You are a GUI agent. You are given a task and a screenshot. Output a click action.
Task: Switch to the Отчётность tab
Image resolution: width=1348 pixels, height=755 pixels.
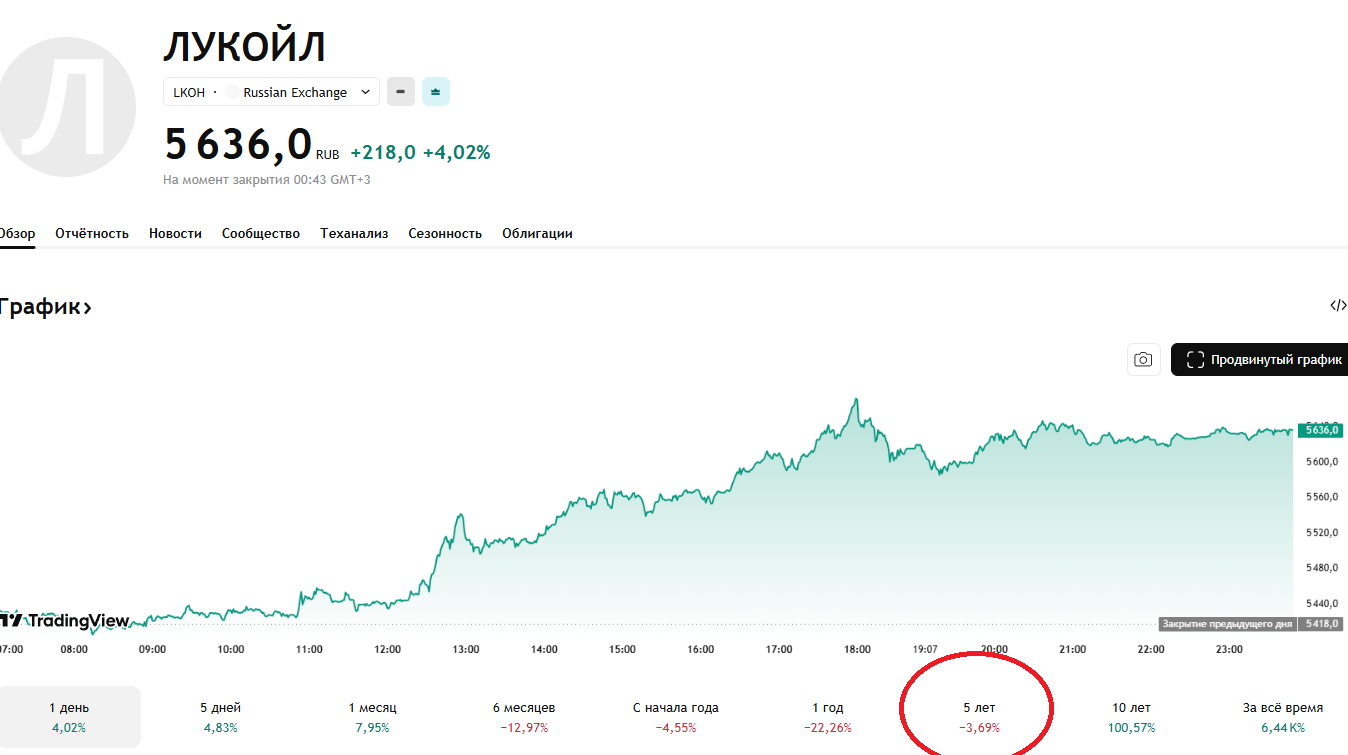pyautogui.click(x=92, y=233)
